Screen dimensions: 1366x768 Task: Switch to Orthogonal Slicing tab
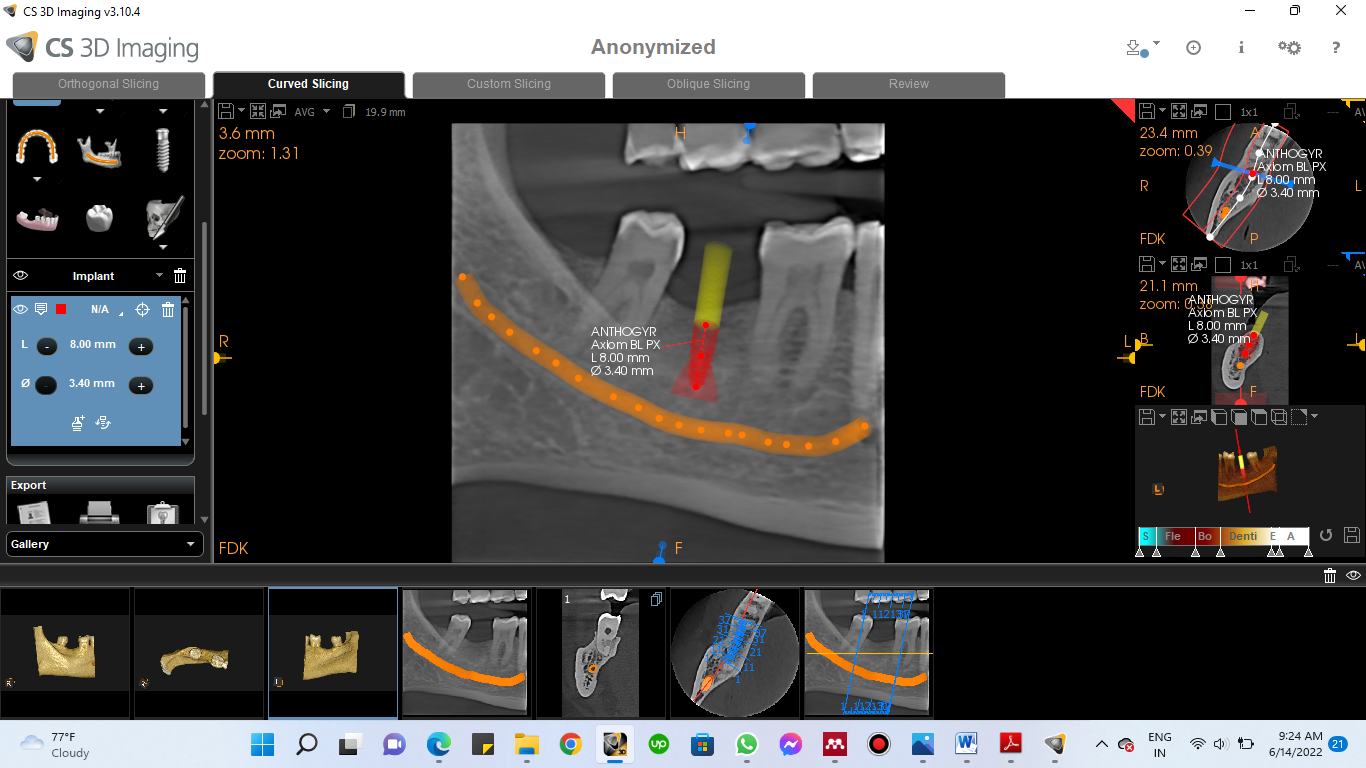pyautogui.click(x=108, y=85)
